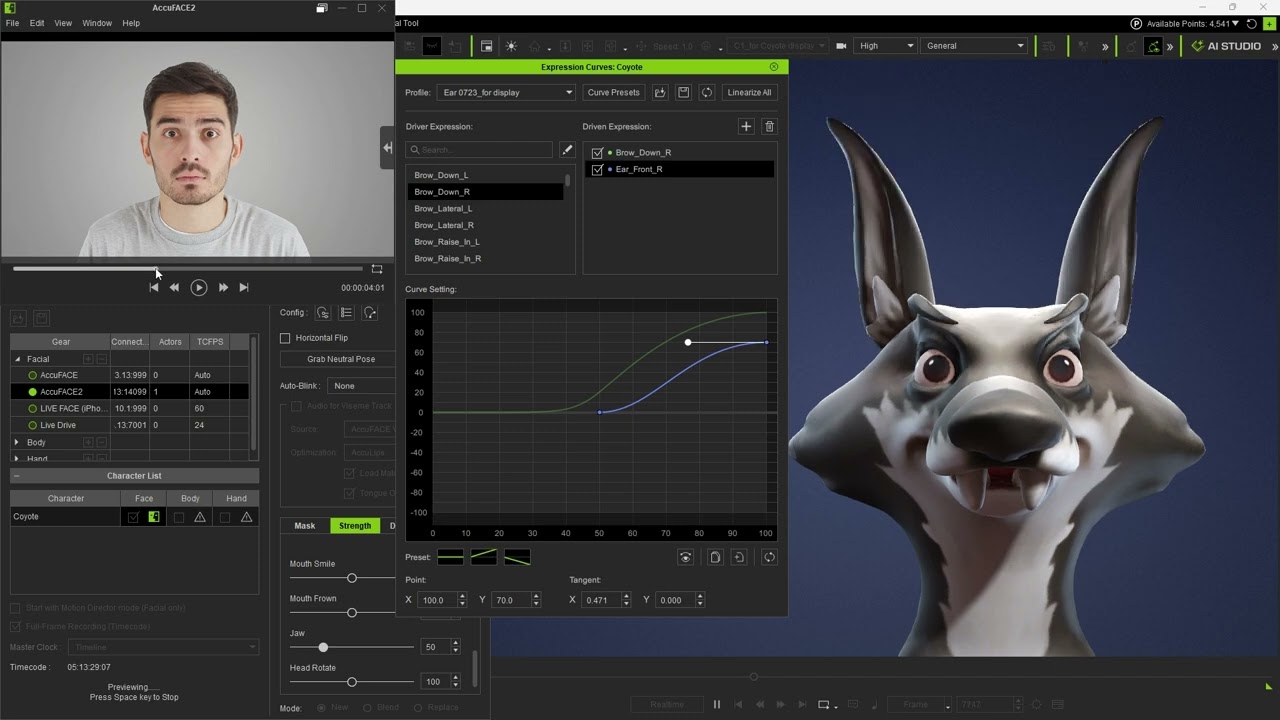Delete the selected driven expression
This screenshot has height=720, width=1280.
769,126
